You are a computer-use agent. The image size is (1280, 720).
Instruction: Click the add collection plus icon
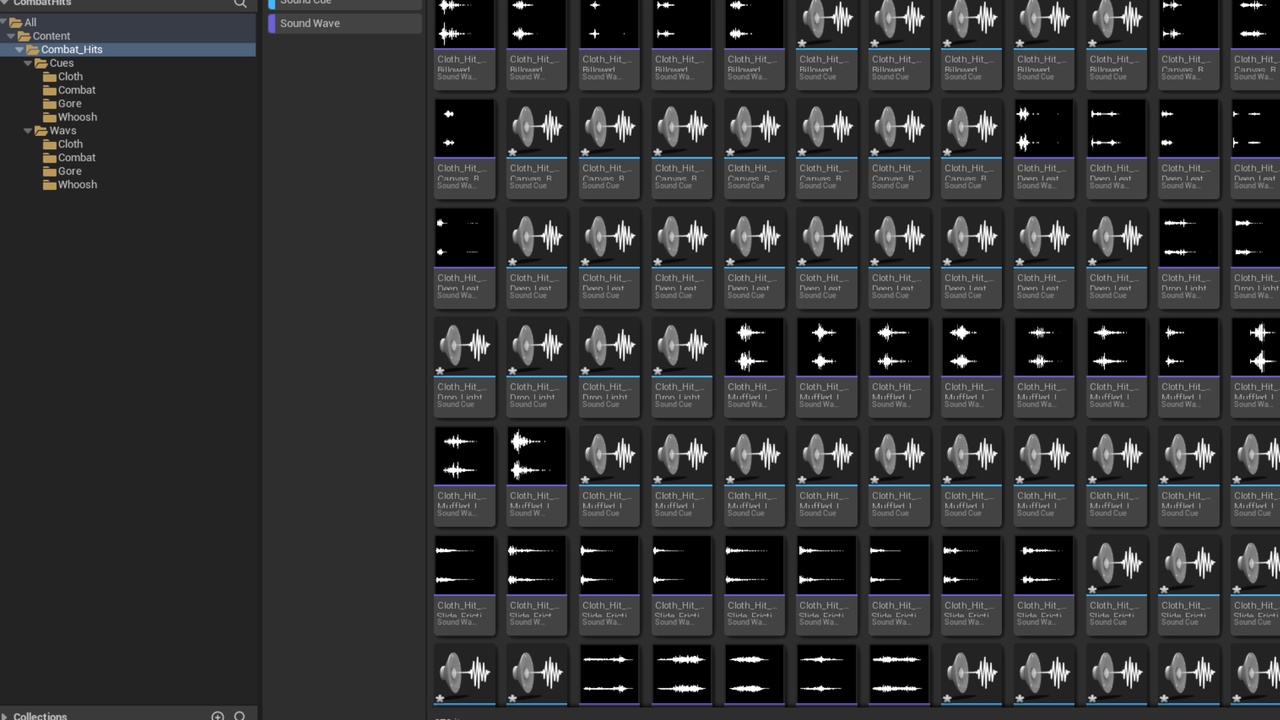(217, 716)
